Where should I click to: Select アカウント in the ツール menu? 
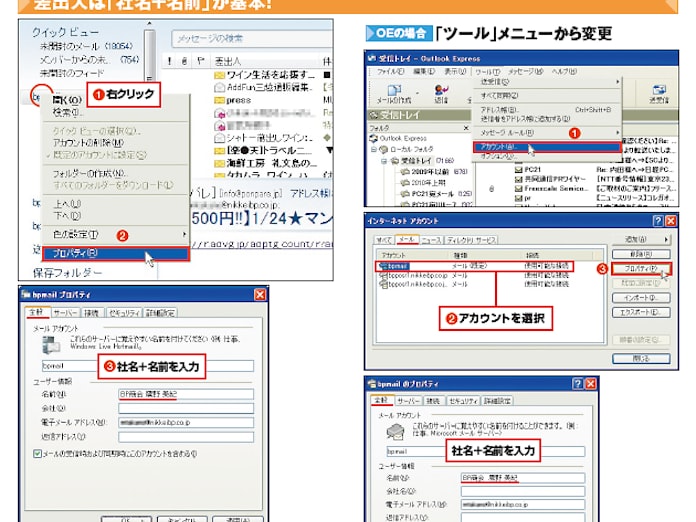(547, 147)
